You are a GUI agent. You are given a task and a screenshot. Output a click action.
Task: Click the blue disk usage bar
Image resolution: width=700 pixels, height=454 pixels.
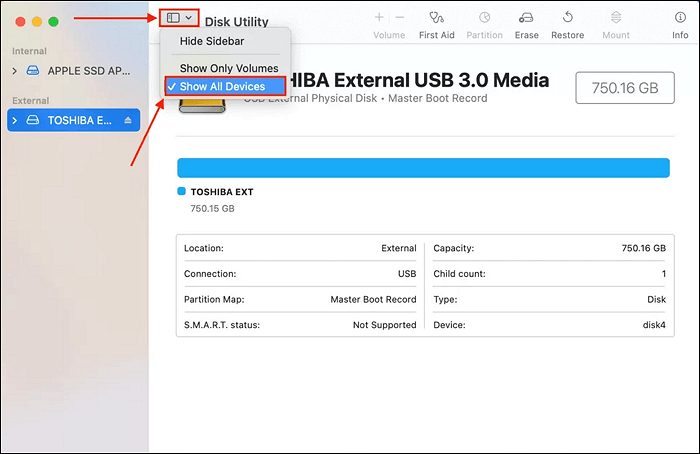coord(422,168)
